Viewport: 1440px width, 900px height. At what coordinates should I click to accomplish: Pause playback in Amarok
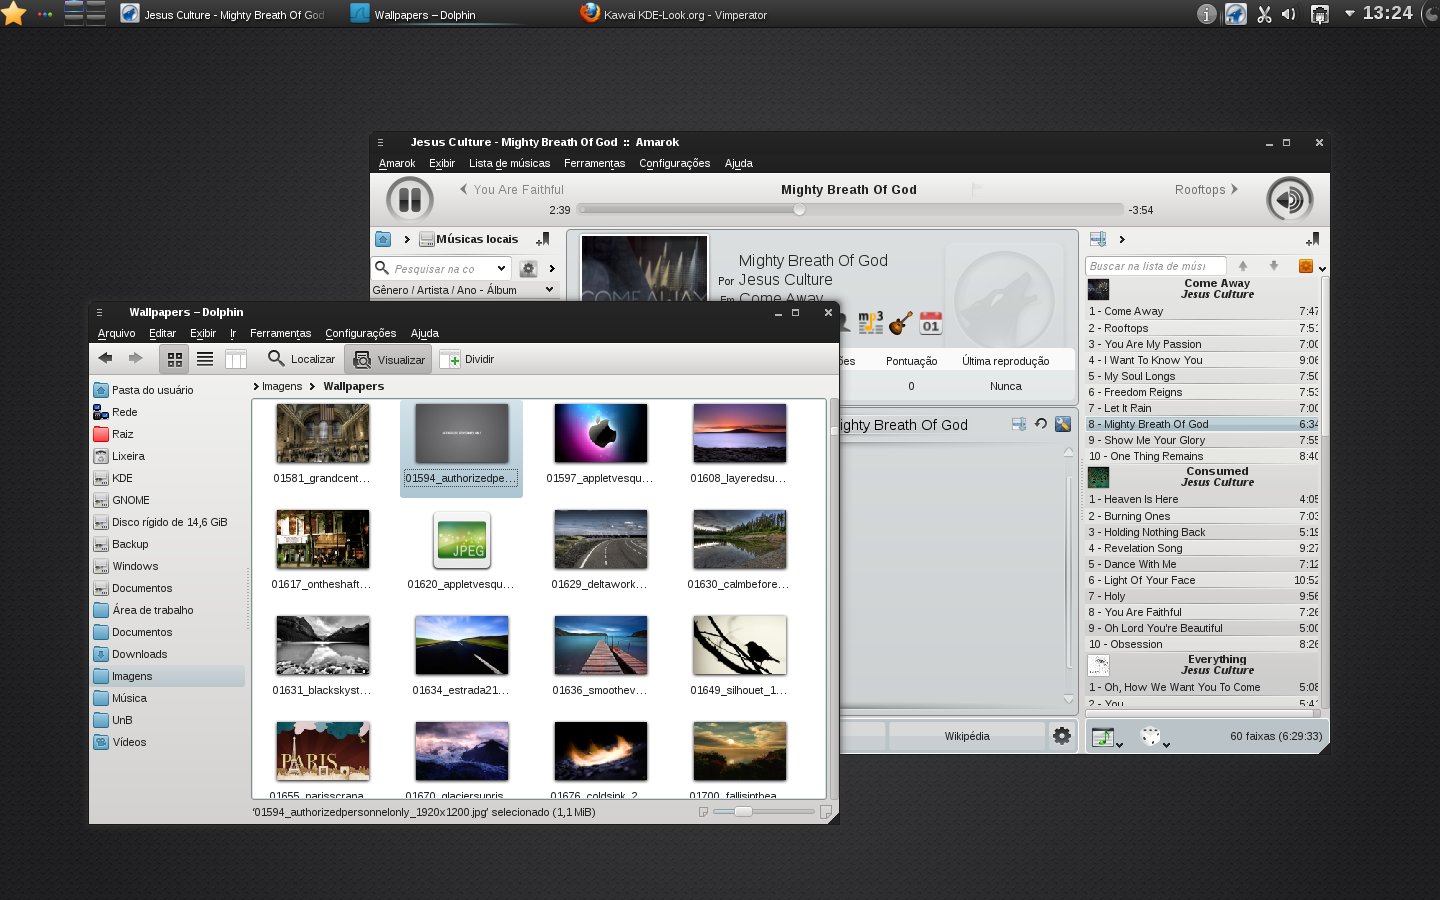click(x=410, y=200)
